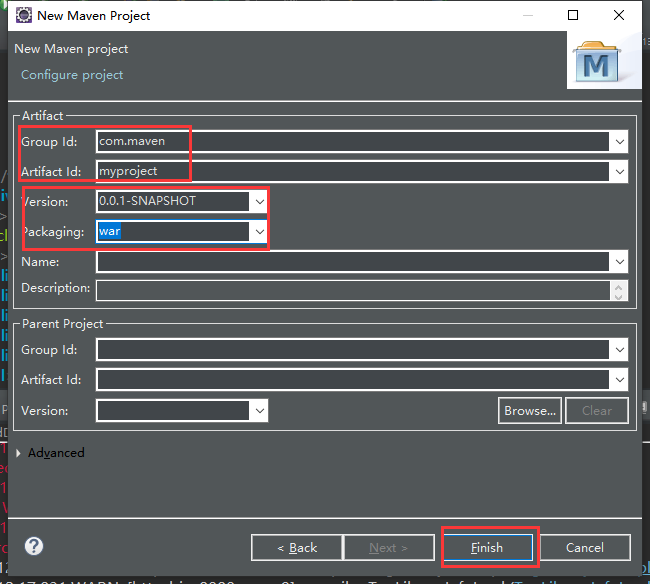Click the Finish button
Image resolution: width=650 pixels, height=584 pixels.
tap(488, 548)
